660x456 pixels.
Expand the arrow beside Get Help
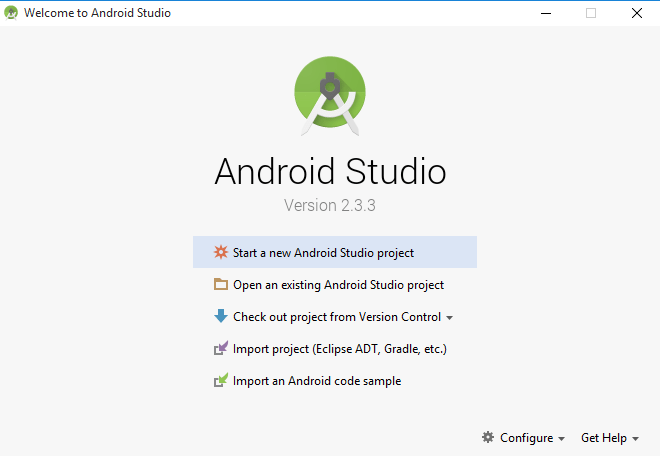pos(636,439)
